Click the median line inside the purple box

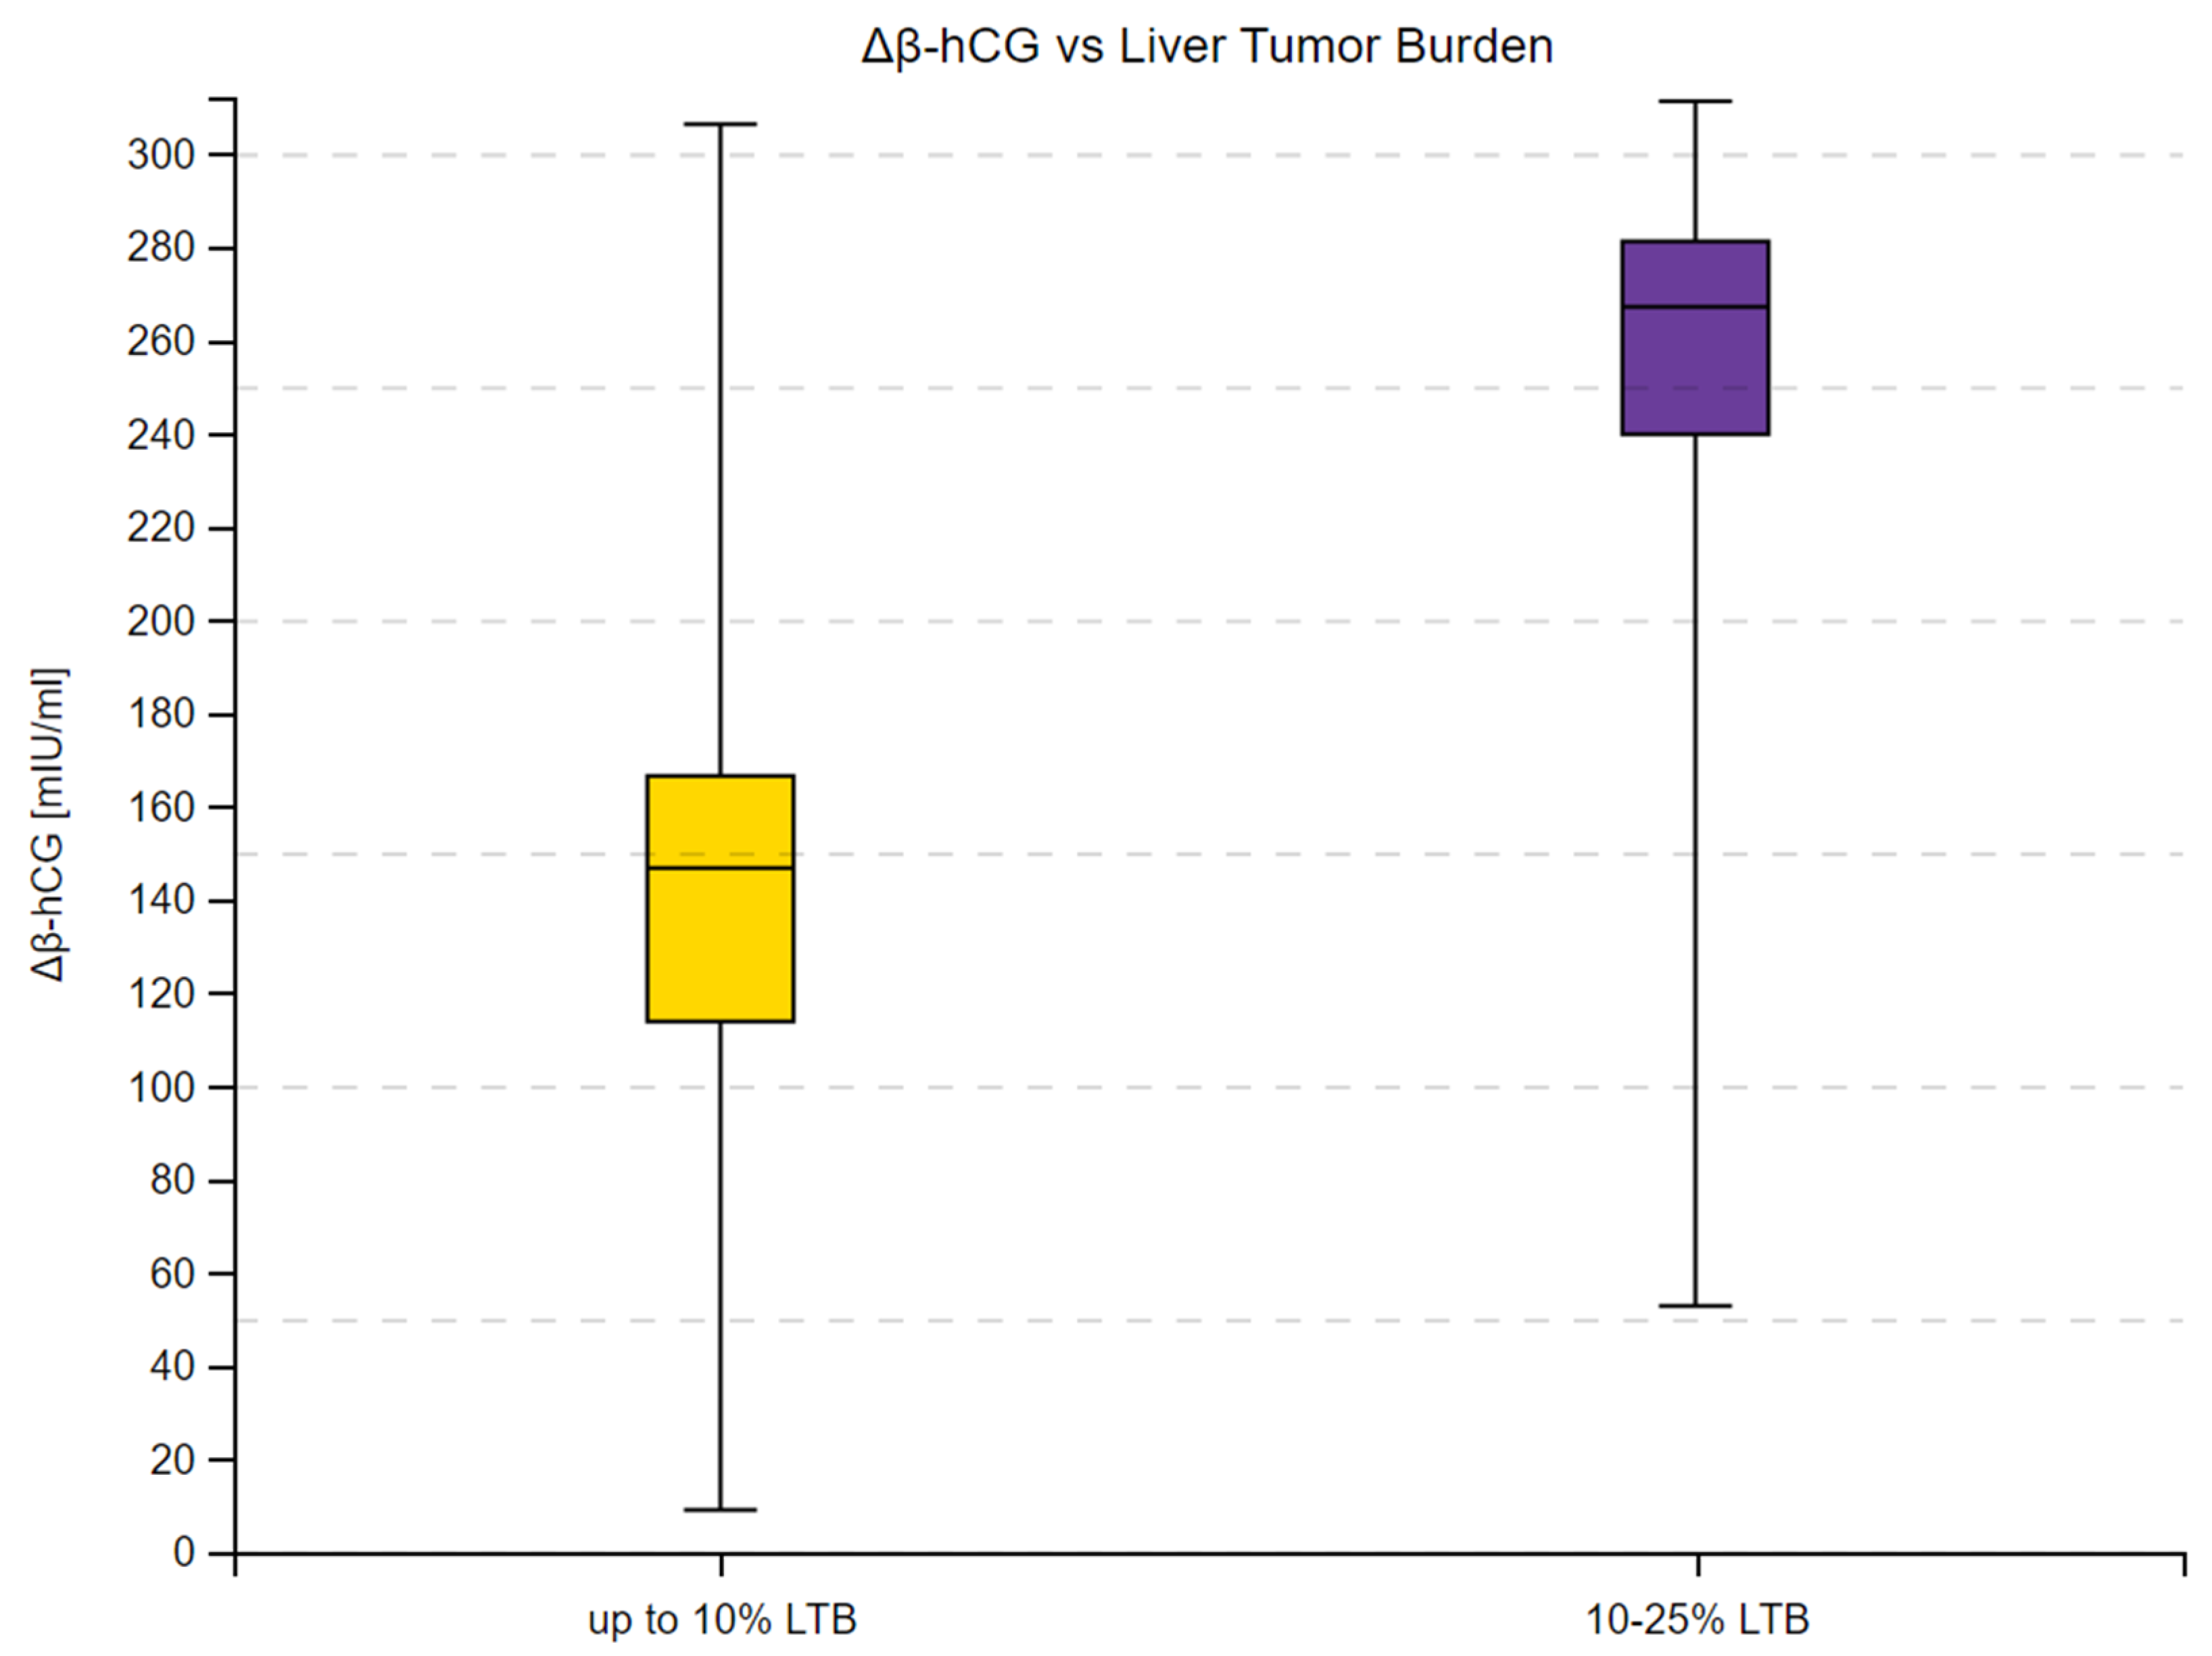[x=1695, y=307]
